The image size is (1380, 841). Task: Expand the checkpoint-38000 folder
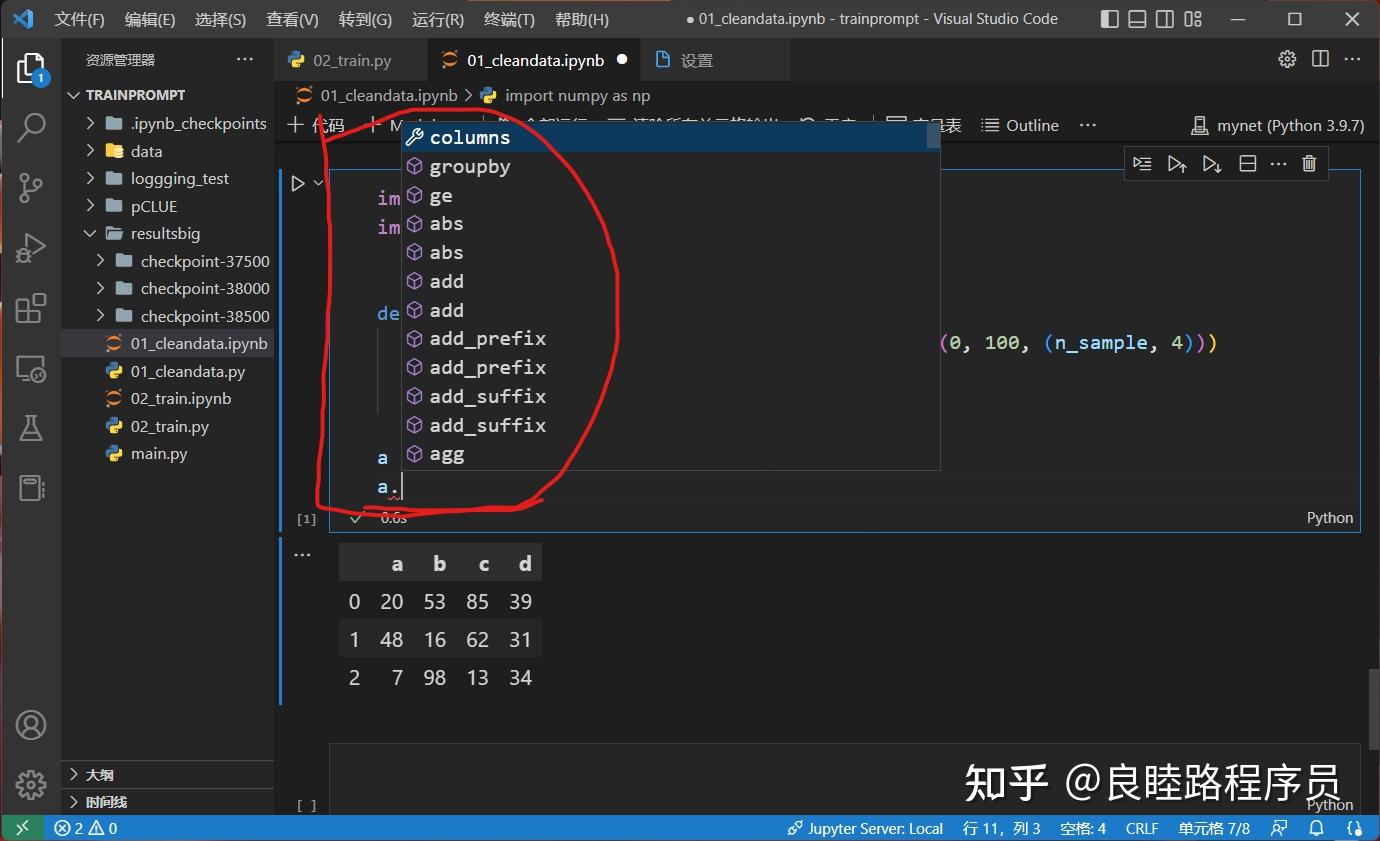point(167,288)
